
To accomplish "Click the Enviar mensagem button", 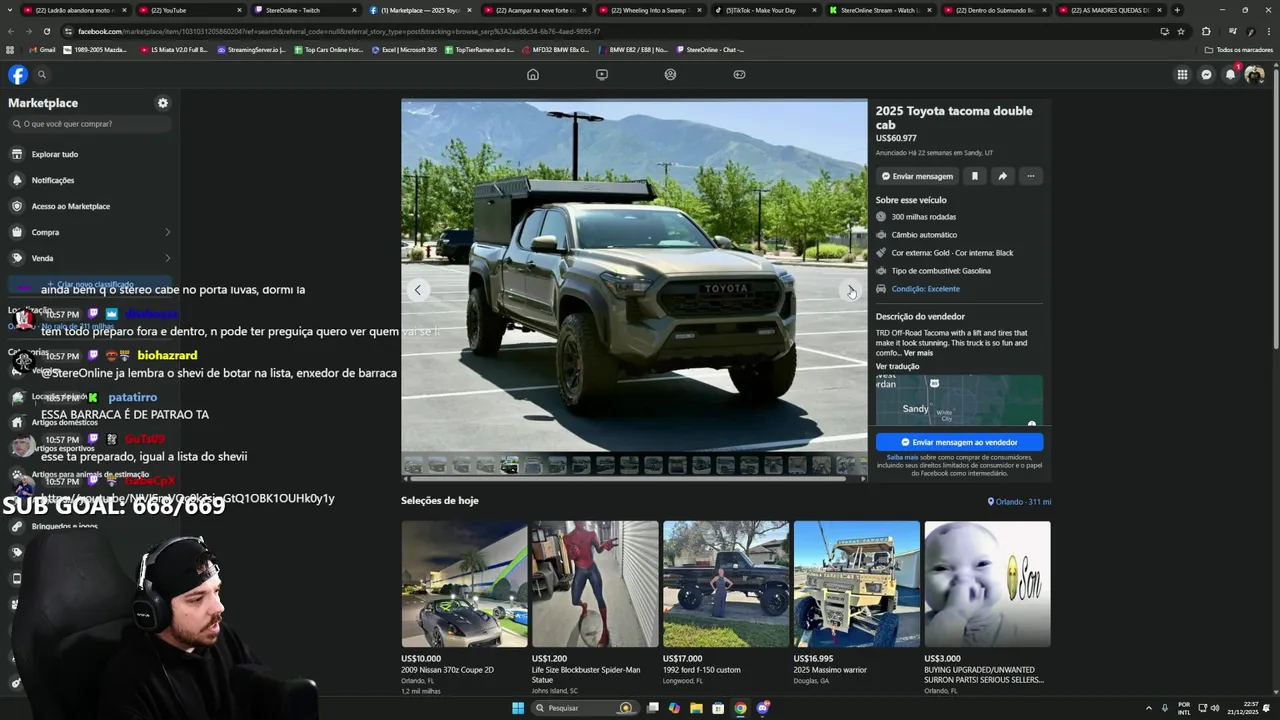I will (x=917, y=176).
